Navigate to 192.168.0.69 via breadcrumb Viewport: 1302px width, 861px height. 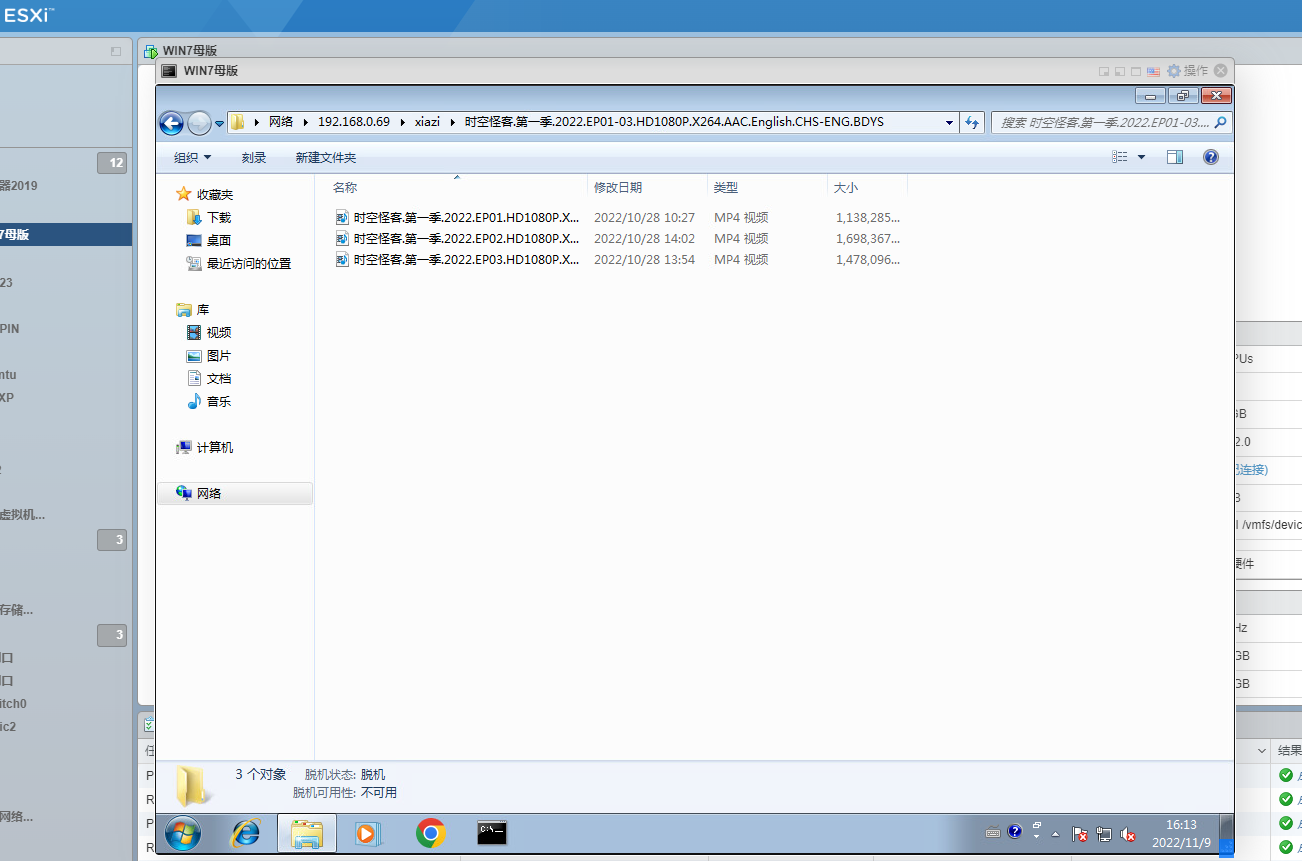pyautogui.click(x=354, y=121)
